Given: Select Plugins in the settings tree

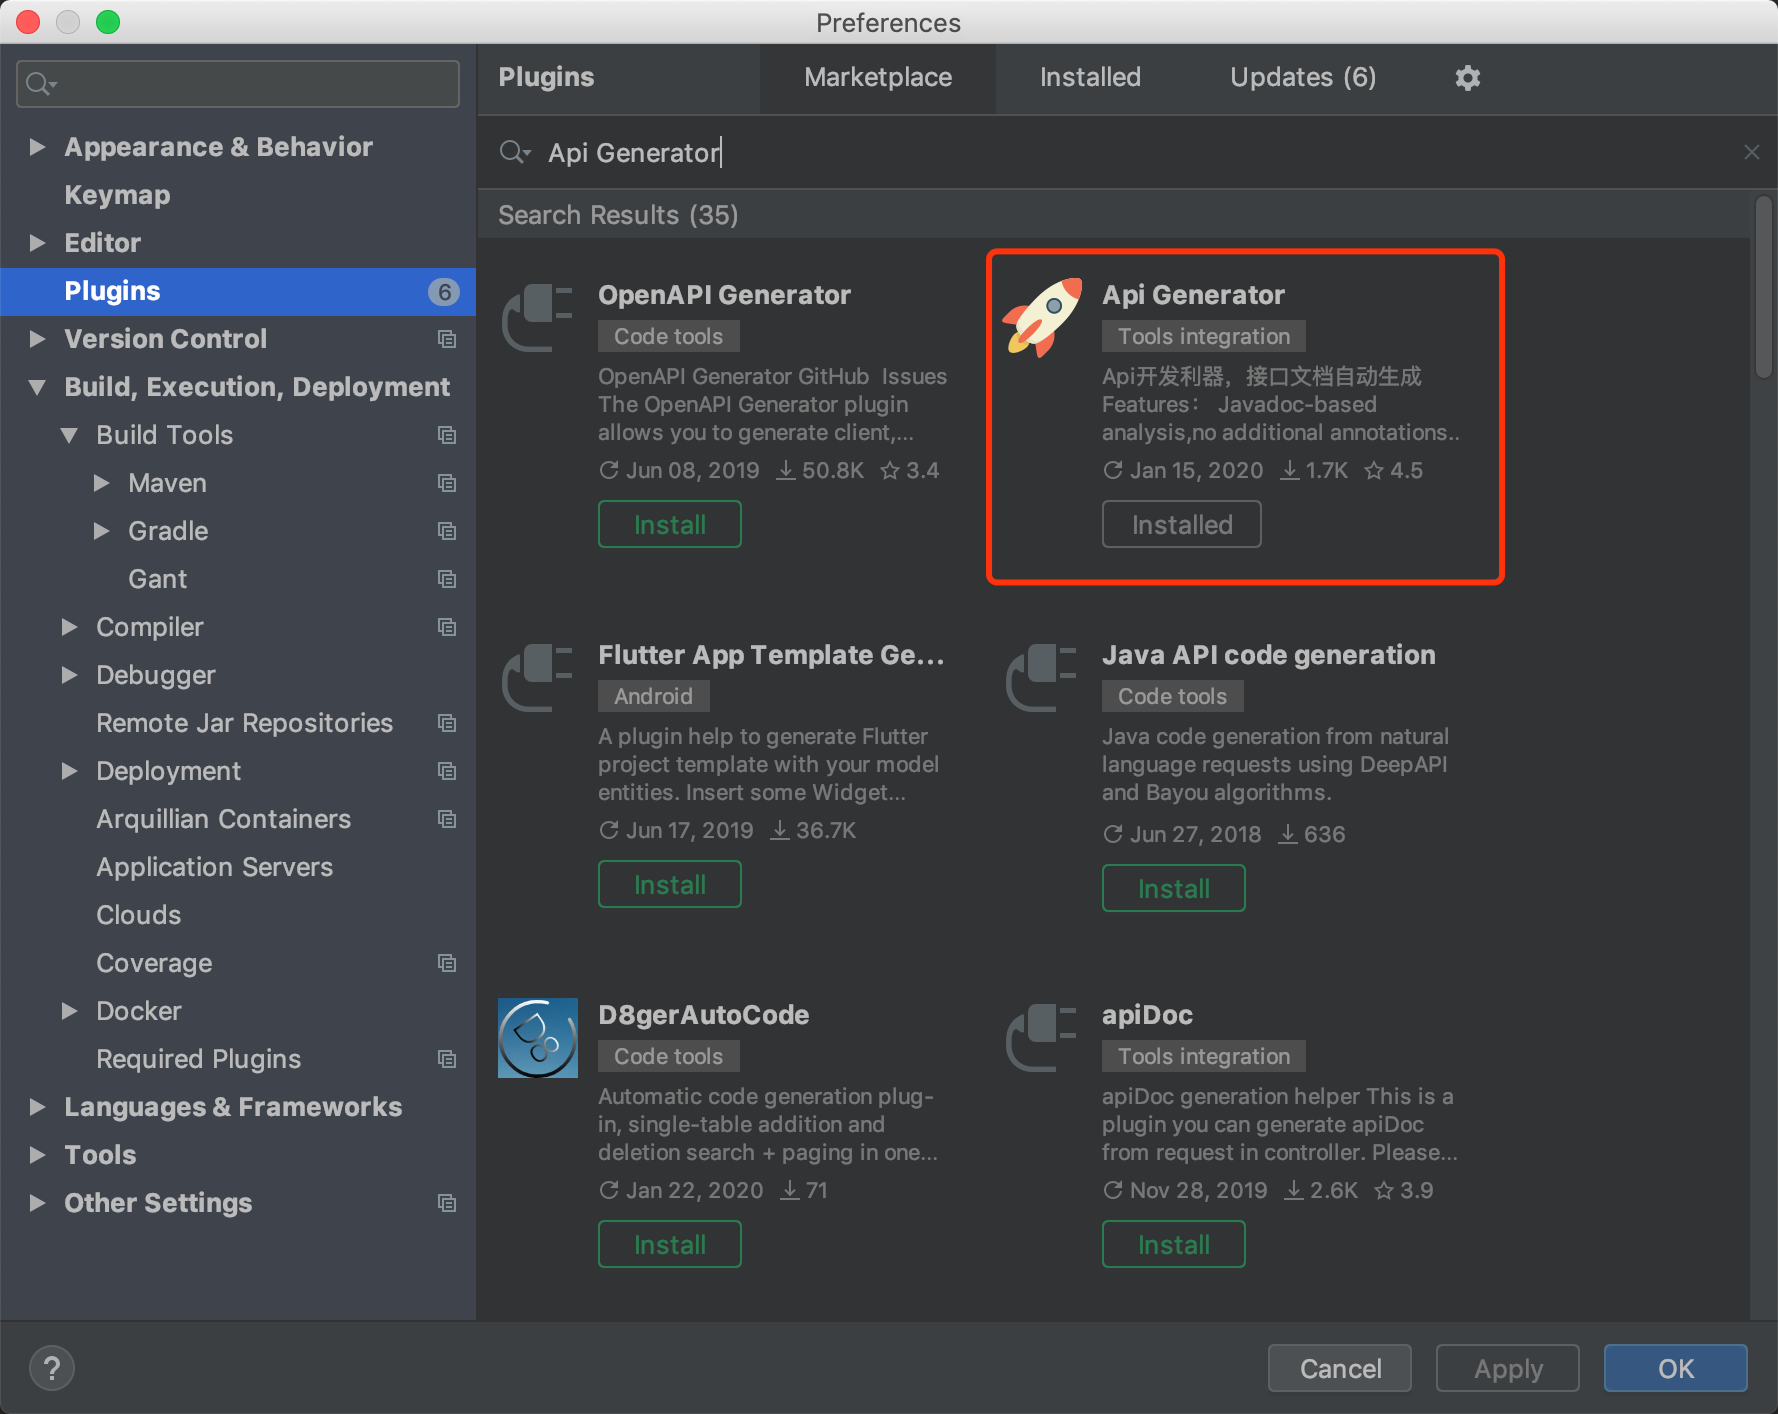Looking at the screenshot, I should [x=238, y=291].
